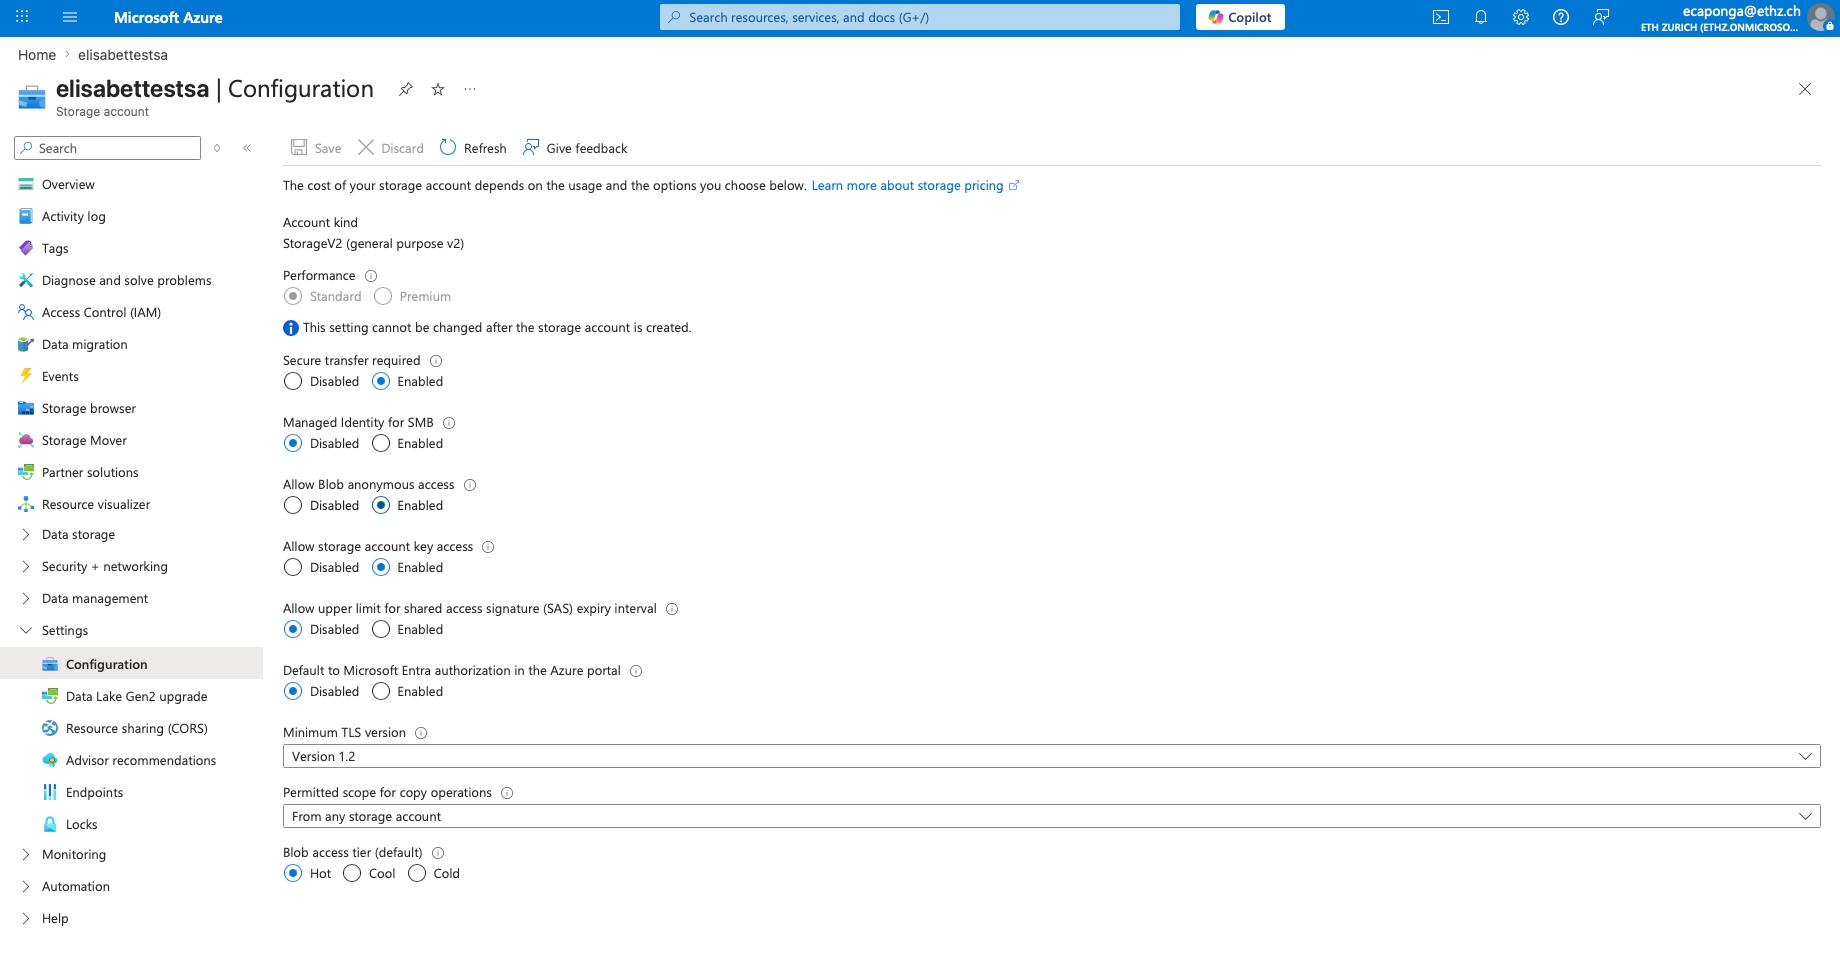1840x962 pixels.
Task: Show info tooltip for Secure transfer required
Action: pos(436,361)
